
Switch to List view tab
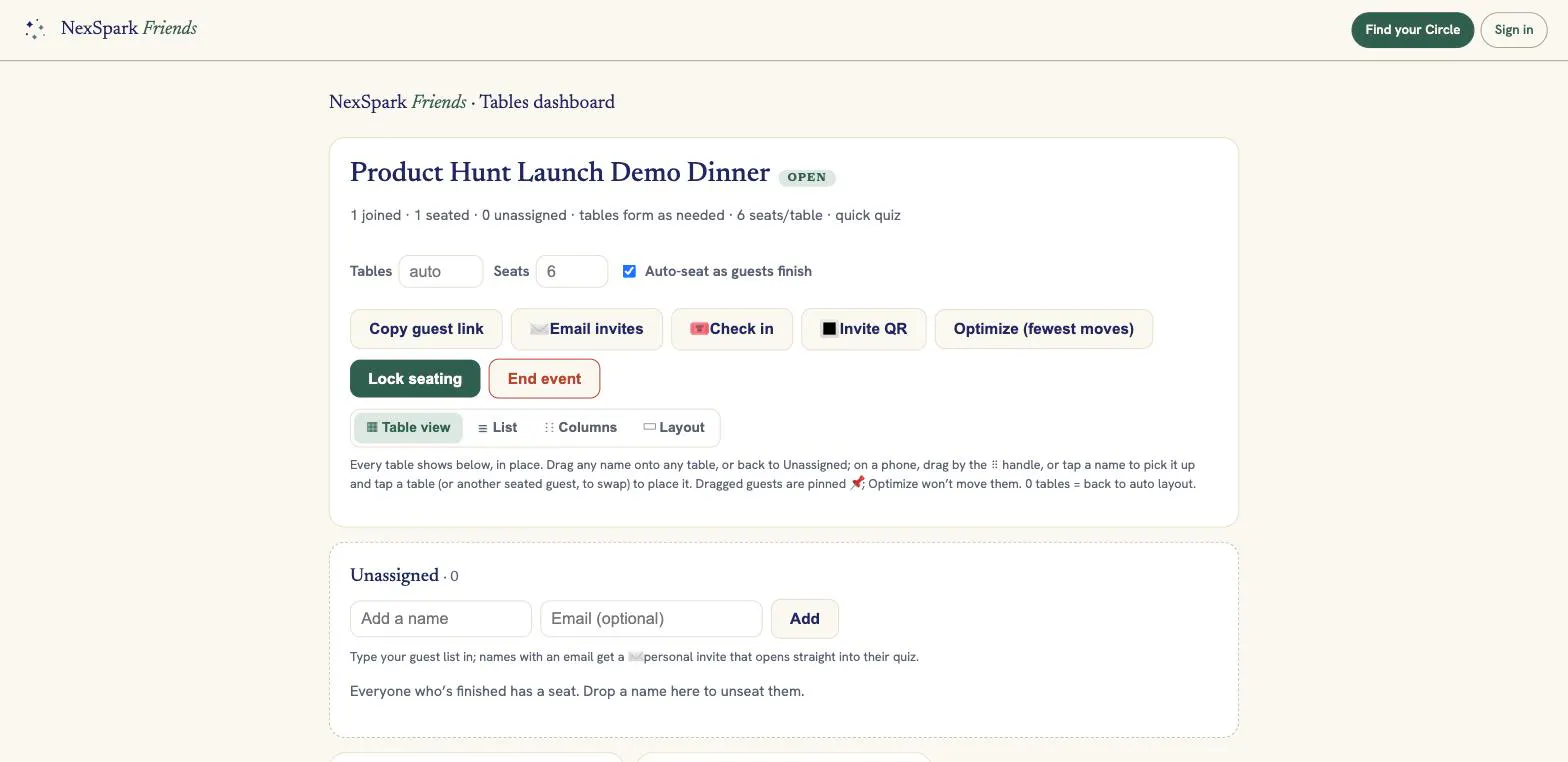[497, 428]
